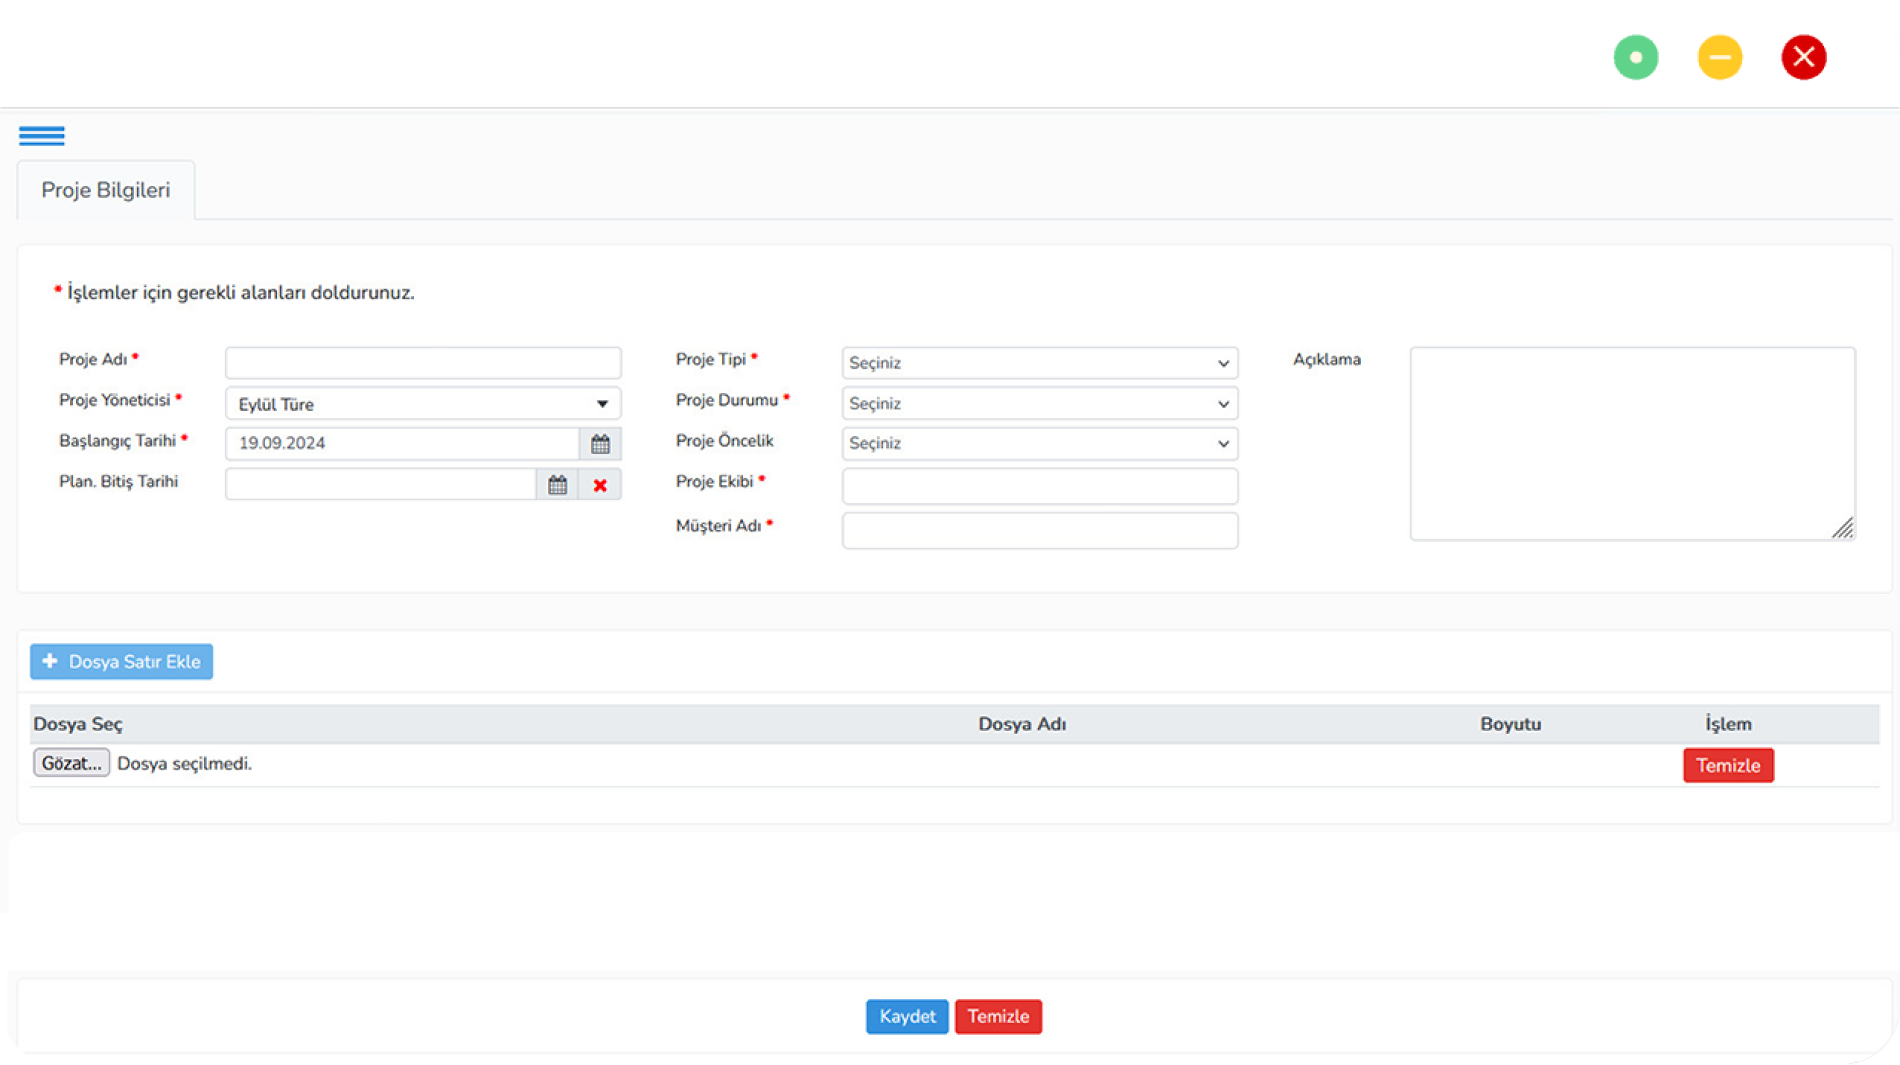Click the Proje Tipi label

711,359
